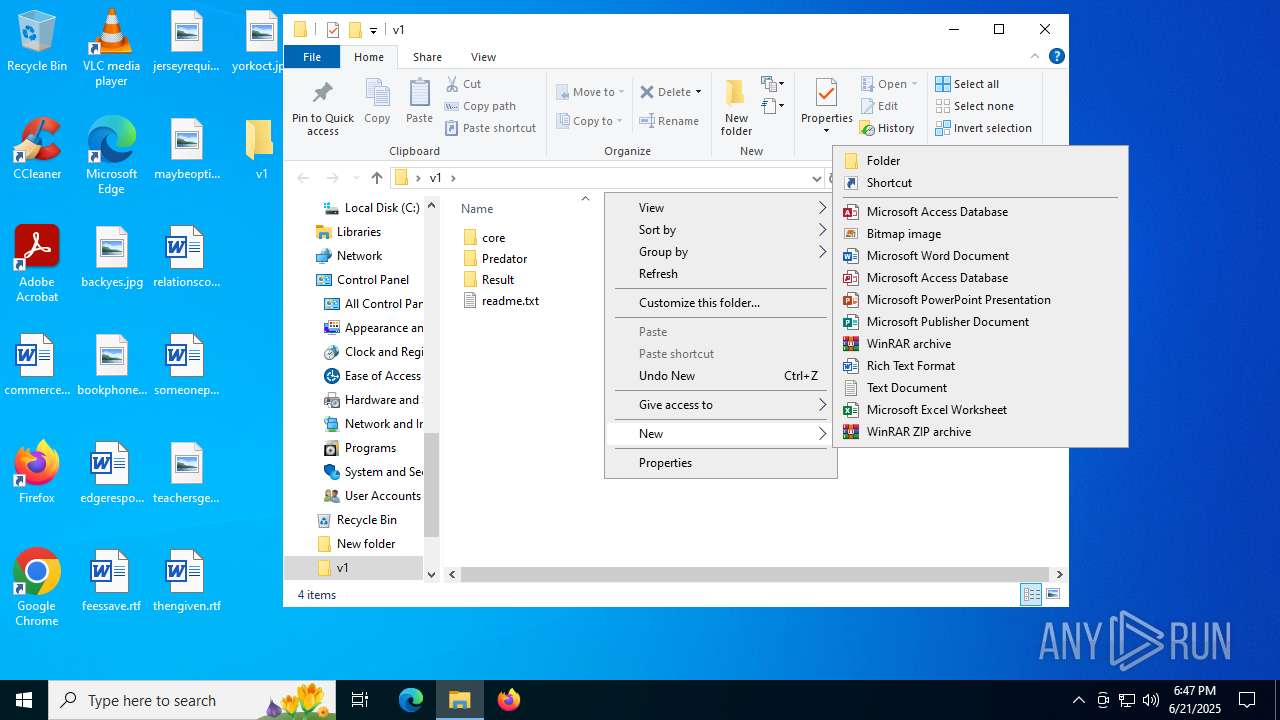Click the Up one level arrow
Screen dimensions: 1280x720
(376, 178)
